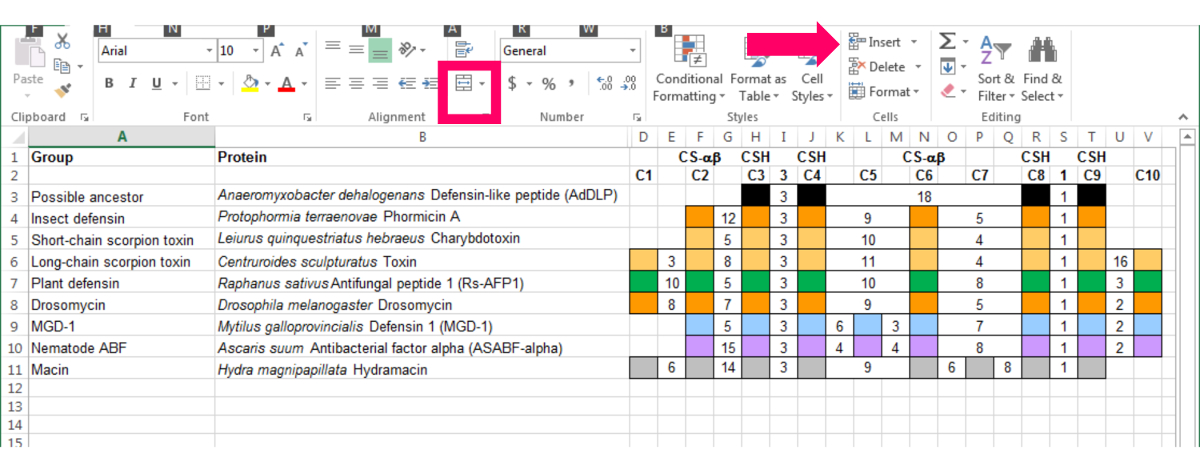Open the Font Color dropdown arrow
Screen dimensions: 1200x466
click(x=304, y=84)
